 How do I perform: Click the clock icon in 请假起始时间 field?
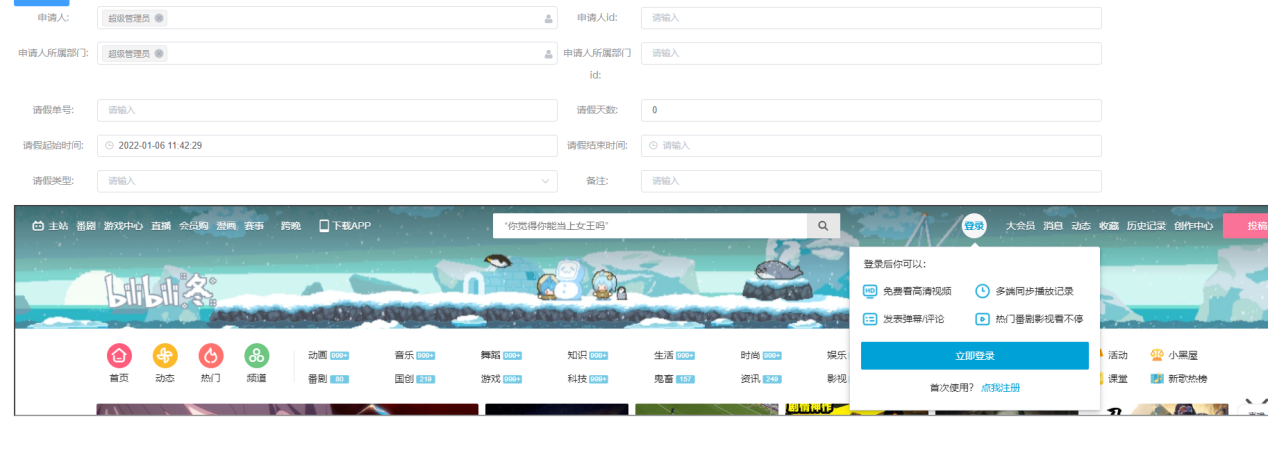point(110,146)
